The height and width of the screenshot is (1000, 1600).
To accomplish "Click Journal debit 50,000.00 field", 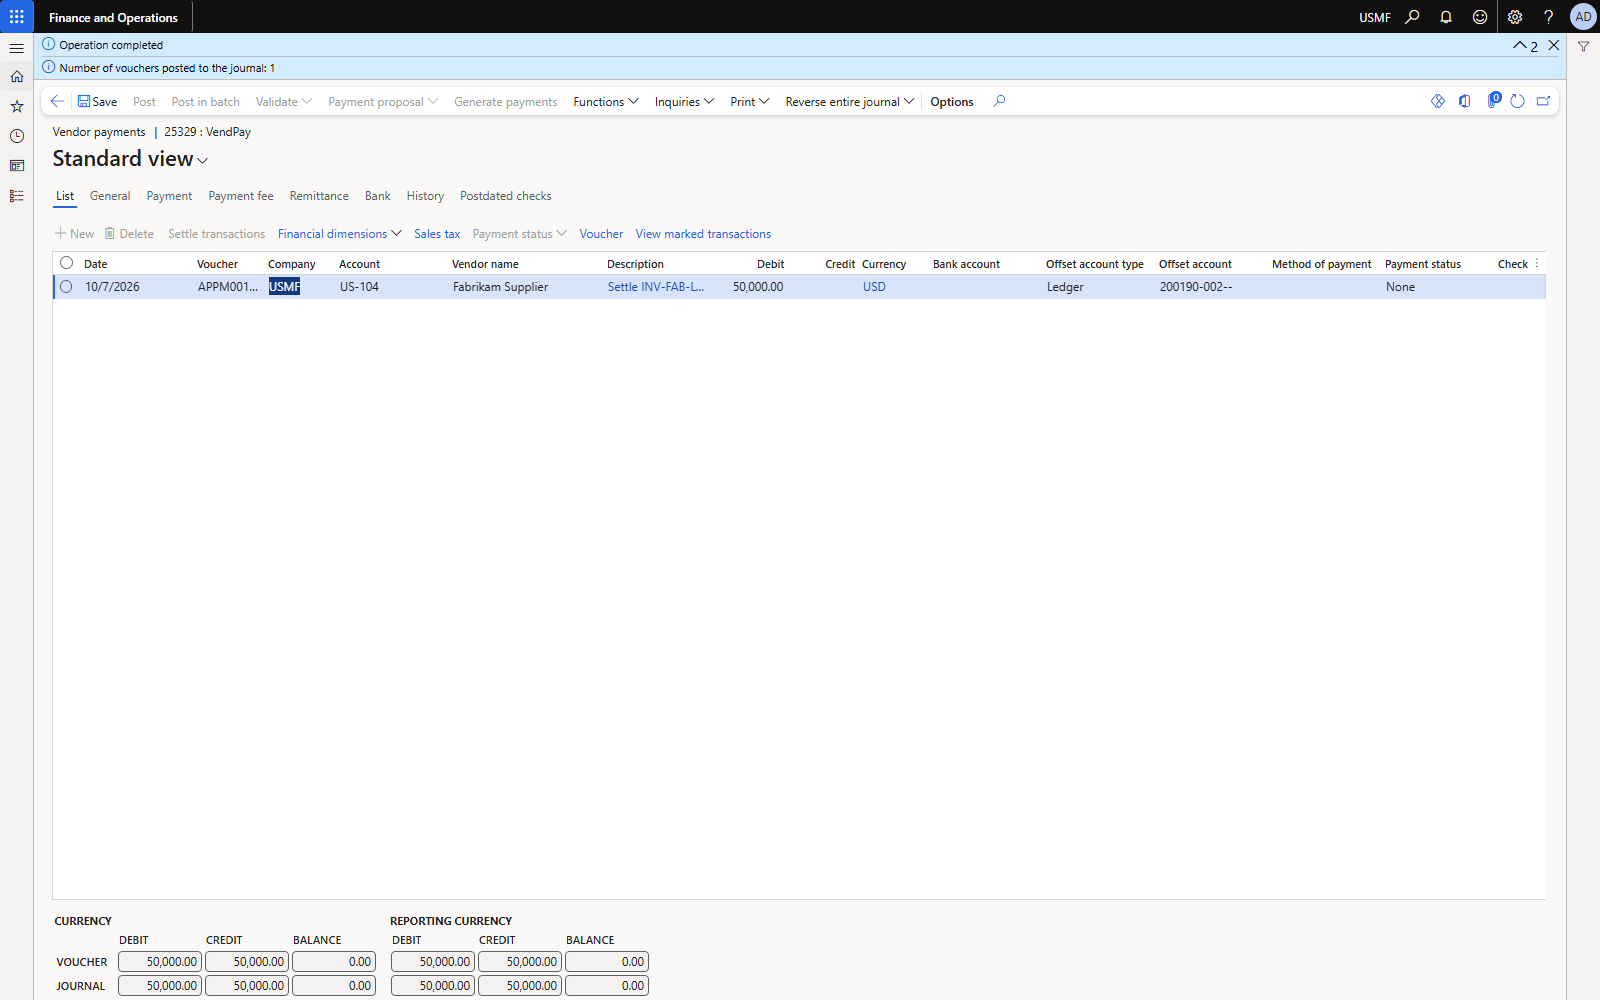I will tap(160, 985).
